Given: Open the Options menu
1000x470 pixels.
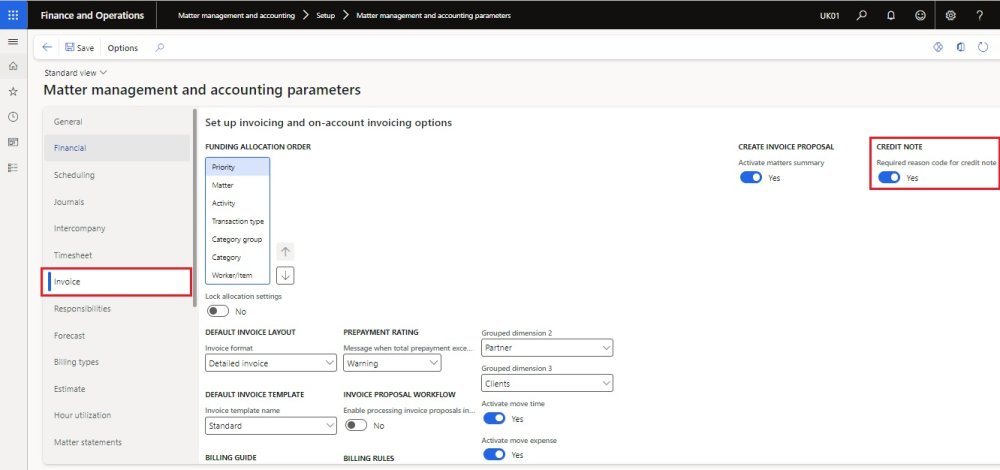Looking at the screenshot, I should [122, 48].
